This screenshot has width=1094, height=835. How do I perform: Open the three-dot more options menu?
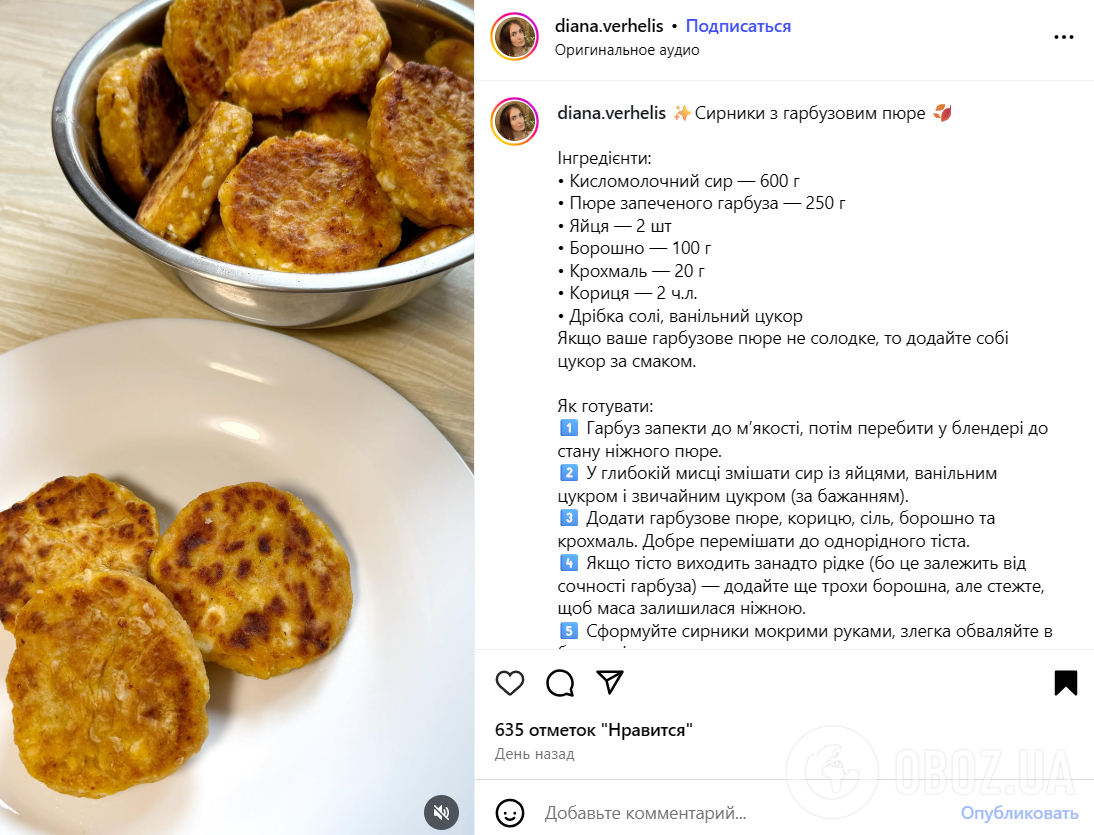[x=1064, y=37]
